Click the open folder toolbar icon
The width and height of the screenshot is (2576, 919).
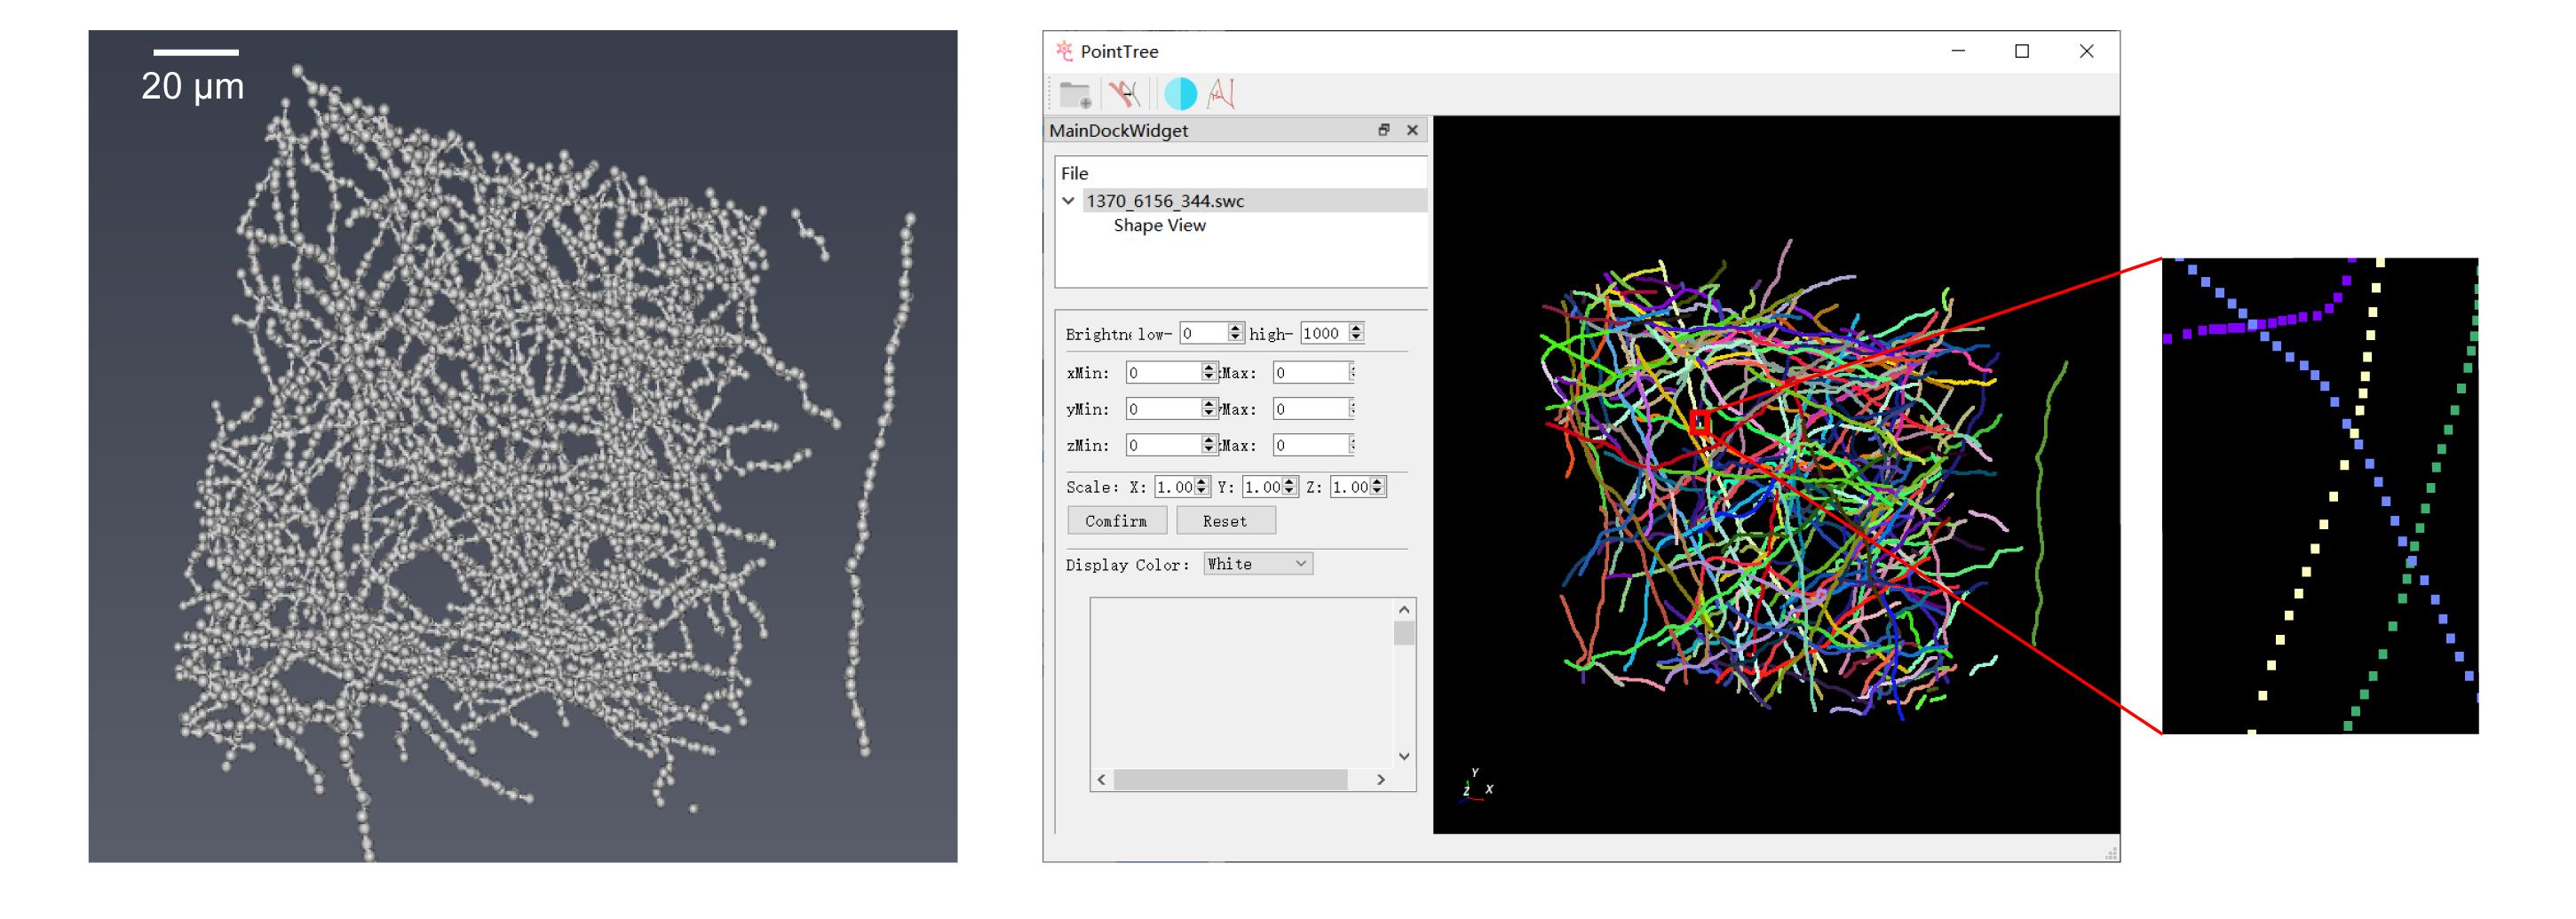1075,95
